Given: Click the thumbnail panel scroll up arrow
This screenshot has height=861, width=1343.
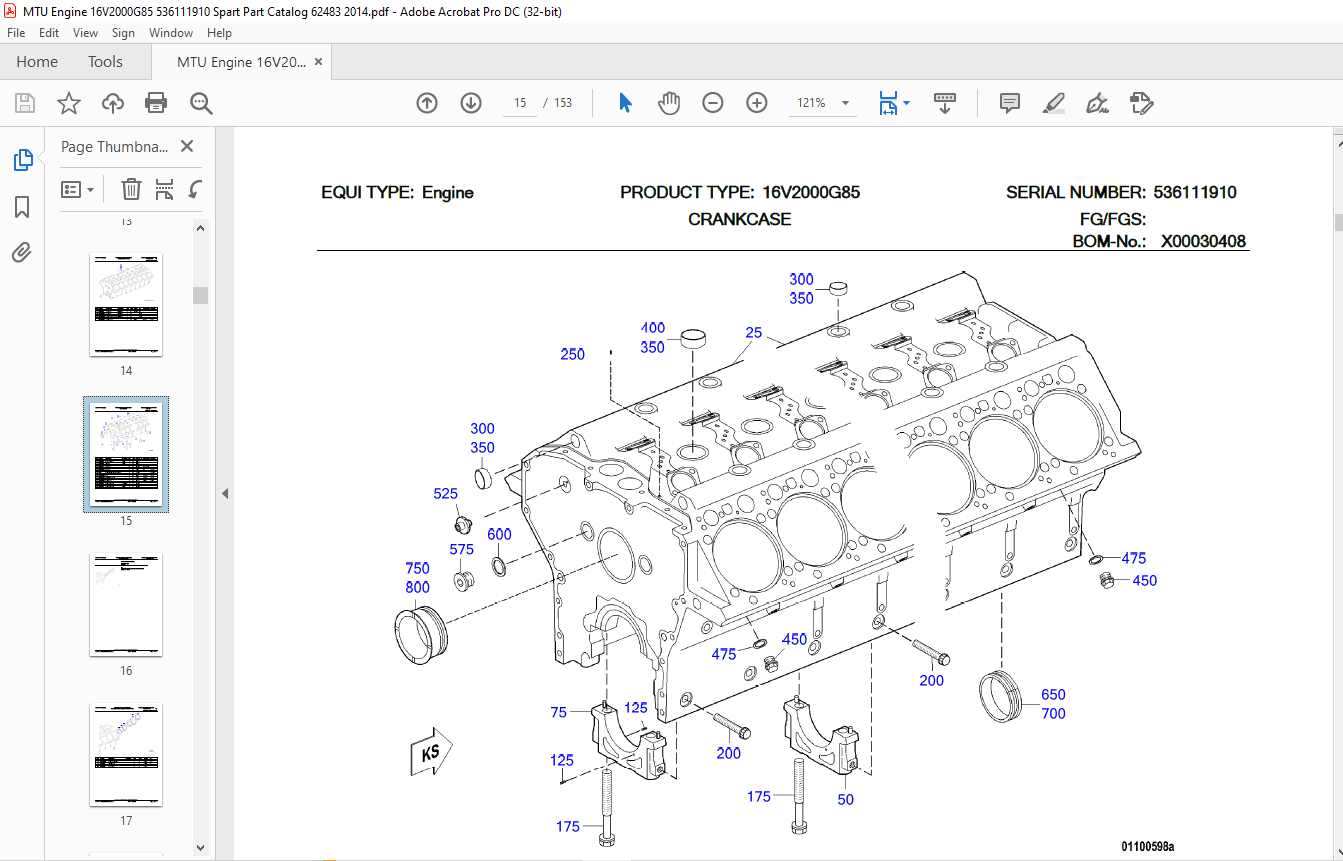Looking at the screenshot, I should coord(200,228).
